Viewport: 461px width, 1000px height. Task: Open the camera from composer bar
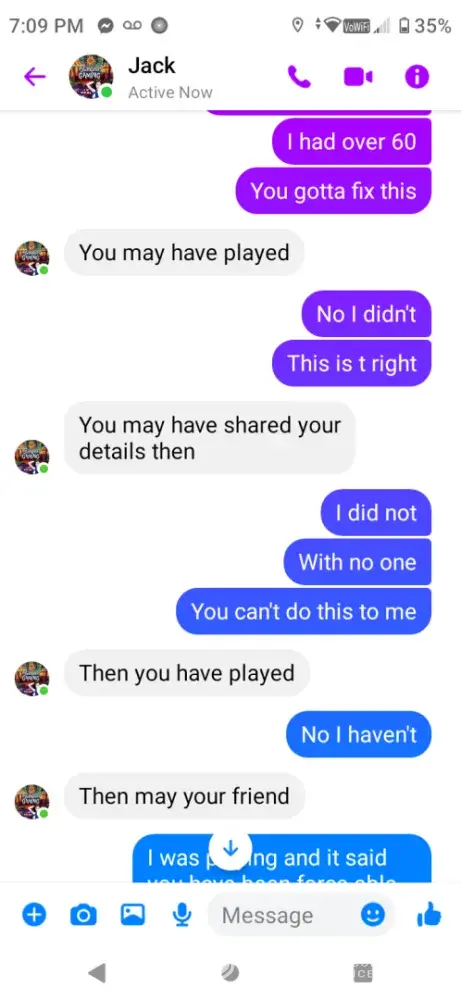[x=82, y=916]
